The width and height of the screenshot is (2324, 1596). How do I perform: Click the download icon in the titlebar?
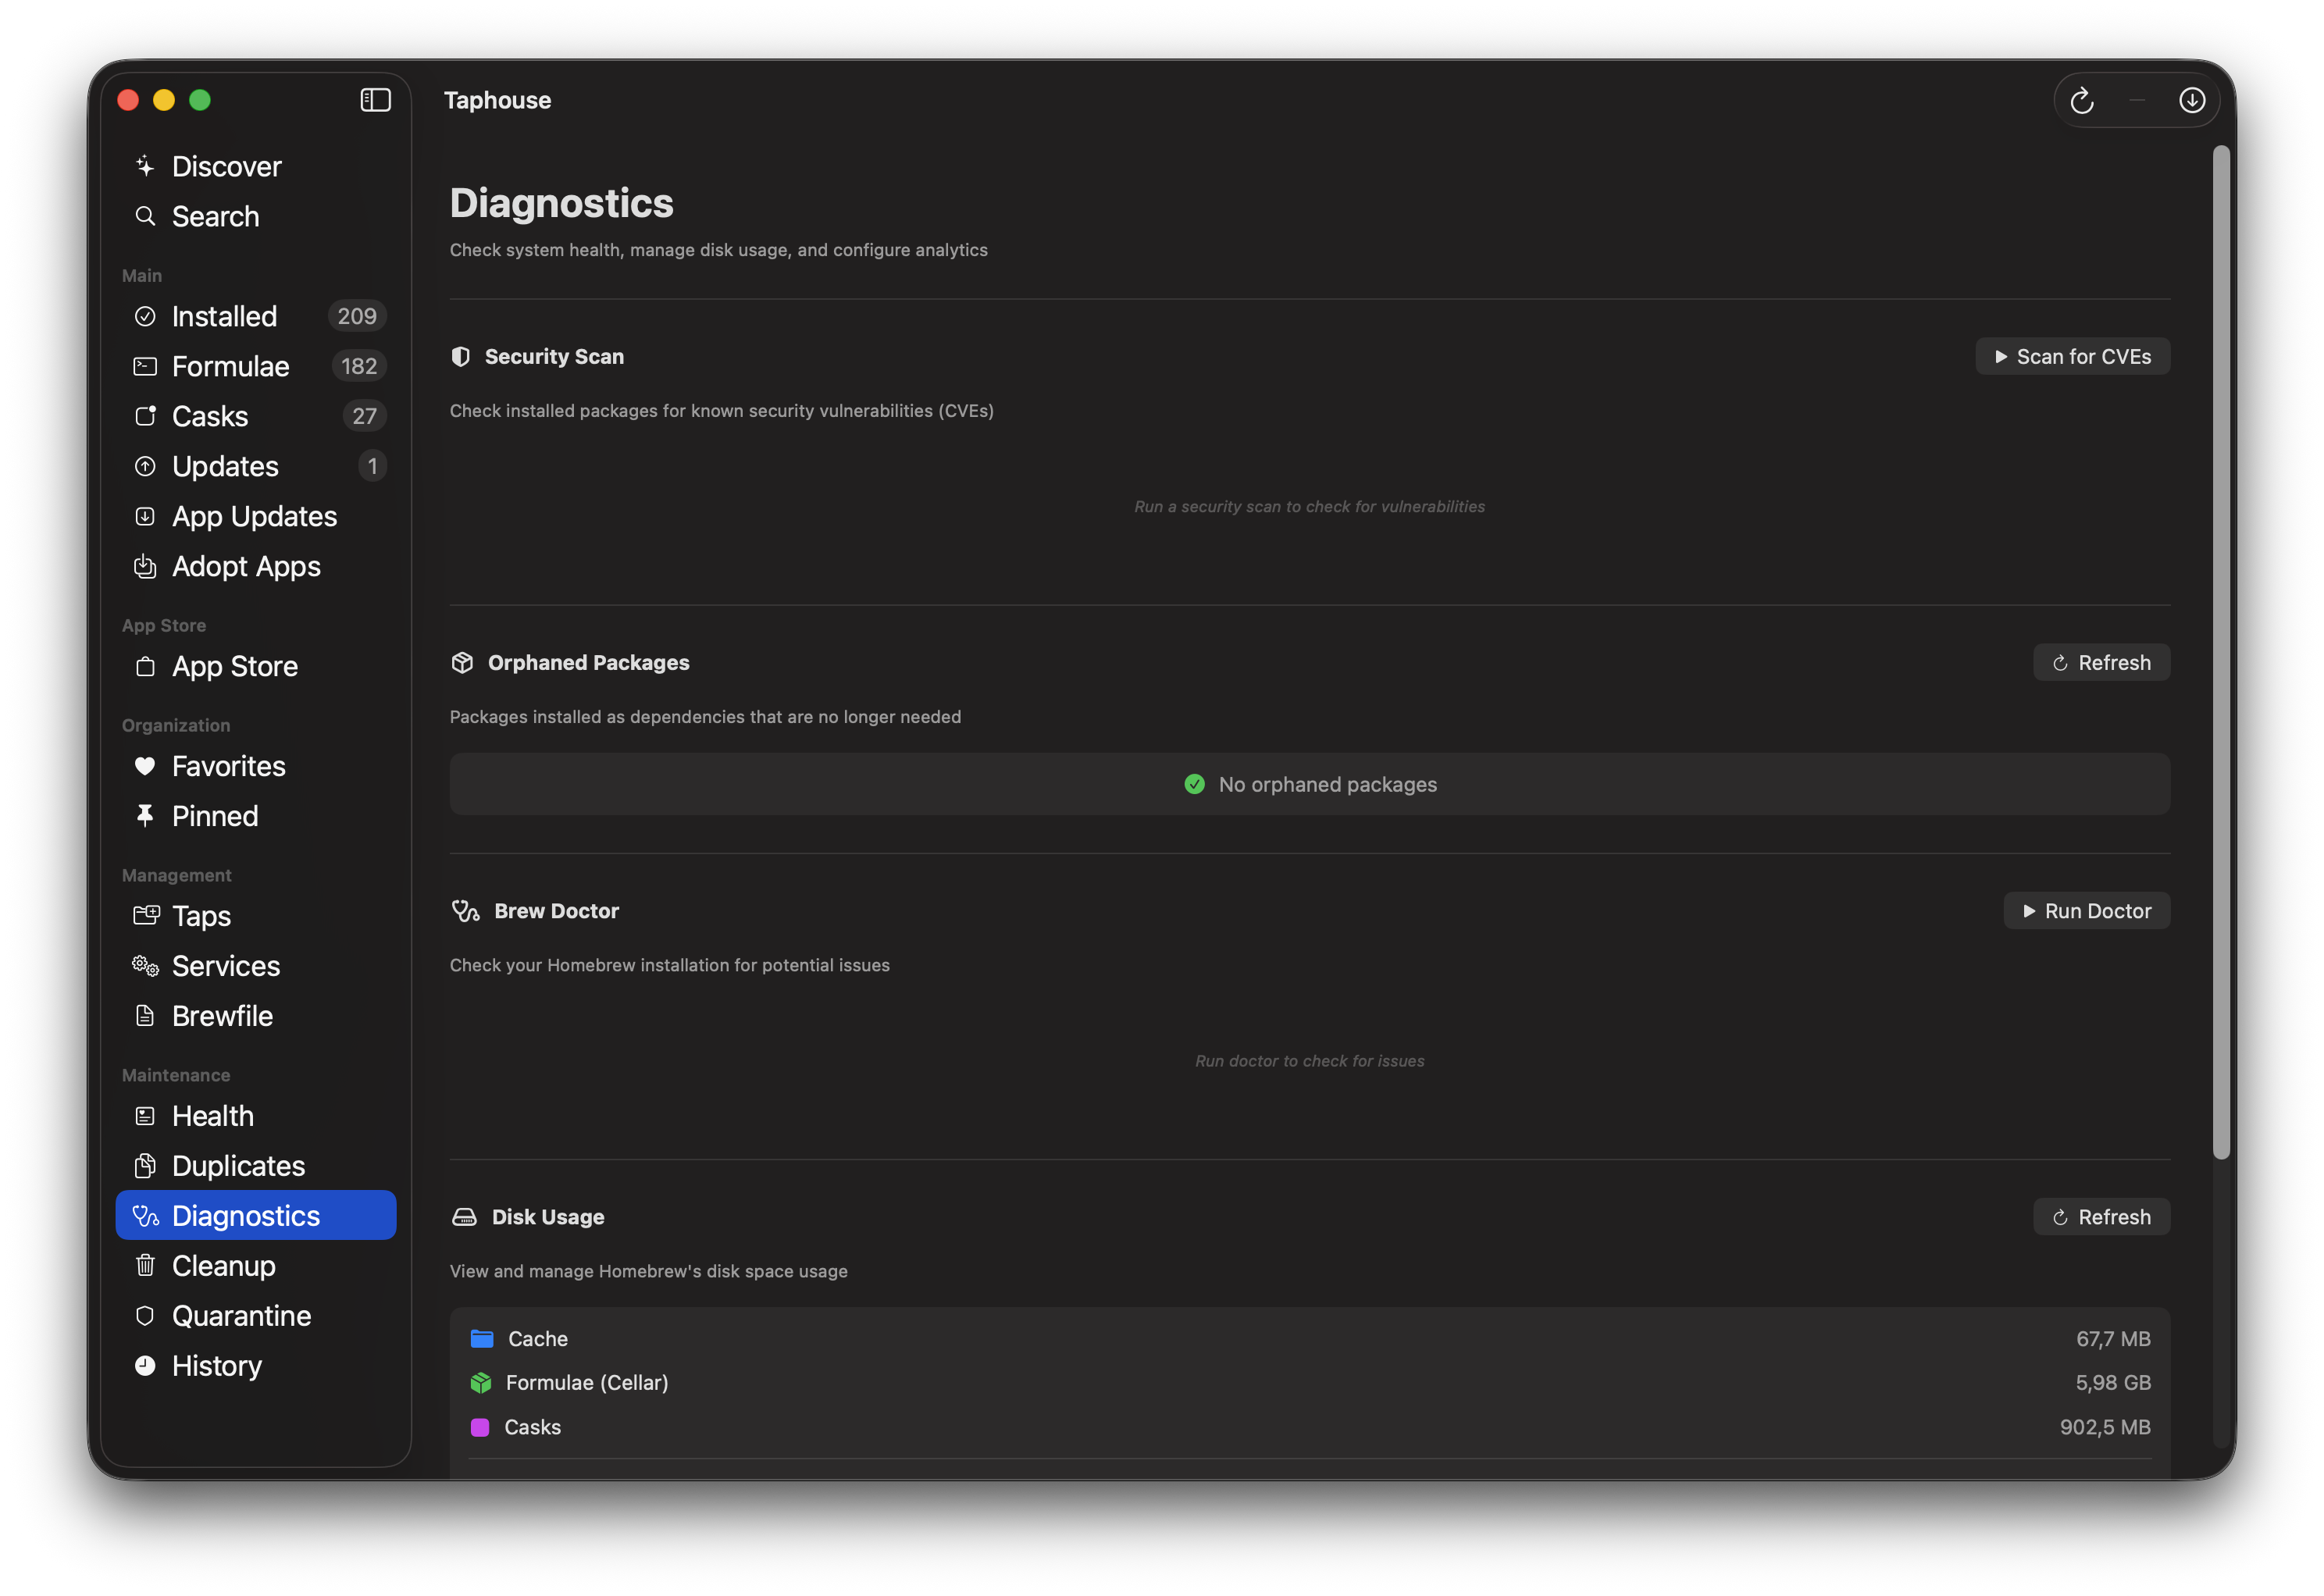tap(2191, 100)
